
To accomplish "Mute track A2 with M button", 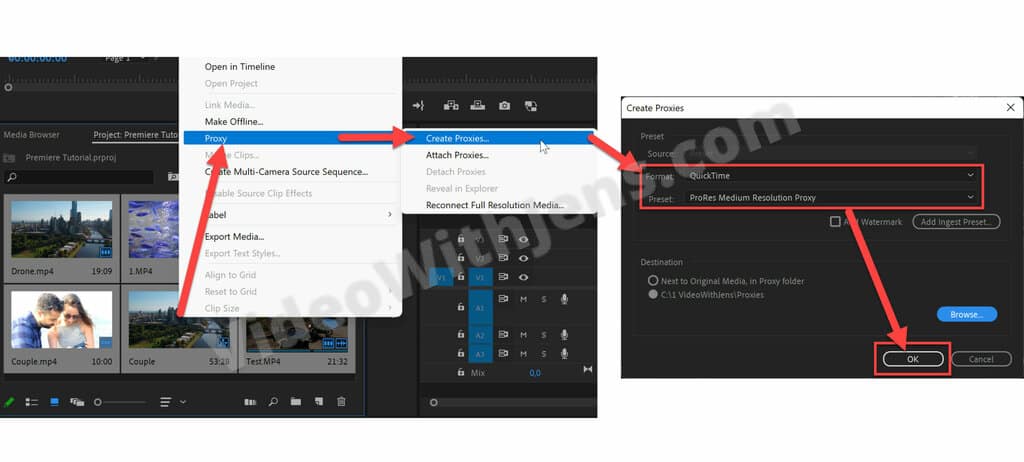I will click(x=523, y=335).
